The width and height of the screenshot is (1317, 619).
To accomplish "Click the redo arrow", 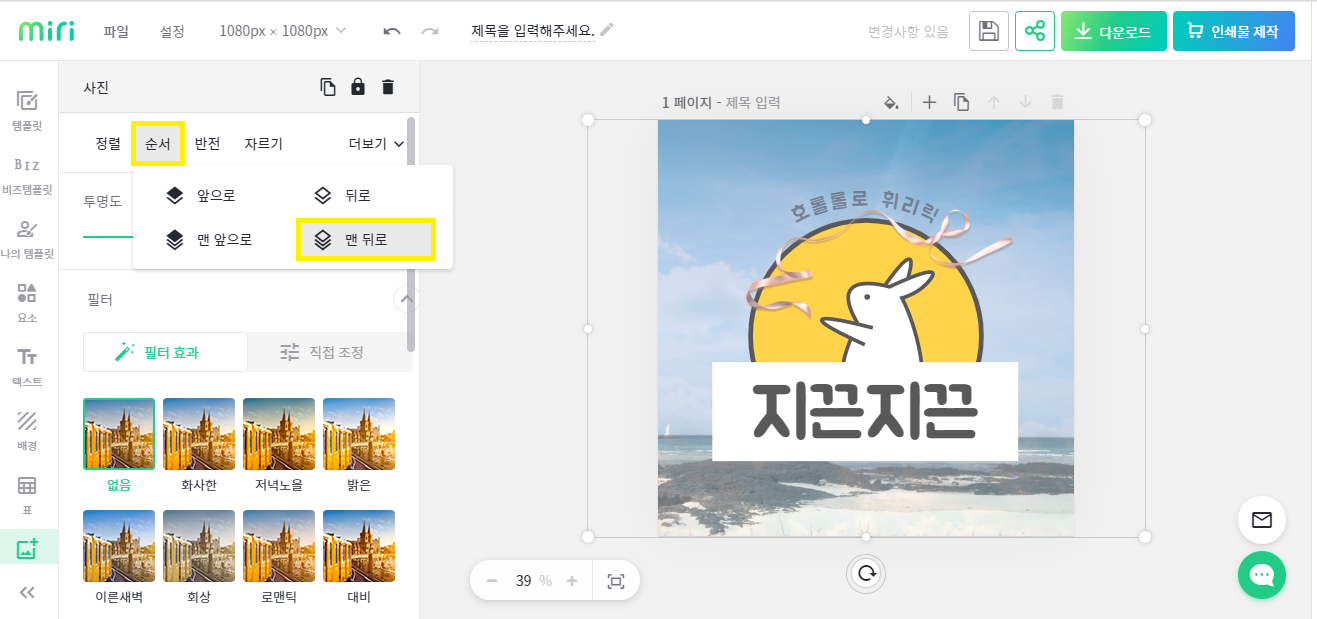I will 430,31.
